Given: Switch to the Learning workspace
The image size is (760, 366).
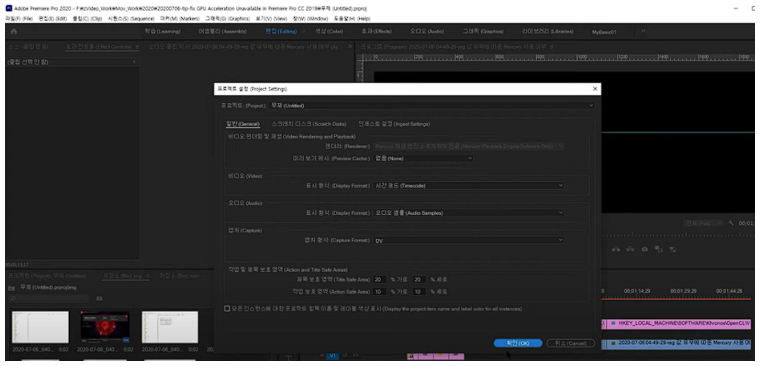Looking at the screenshot, I should point(162,32).
